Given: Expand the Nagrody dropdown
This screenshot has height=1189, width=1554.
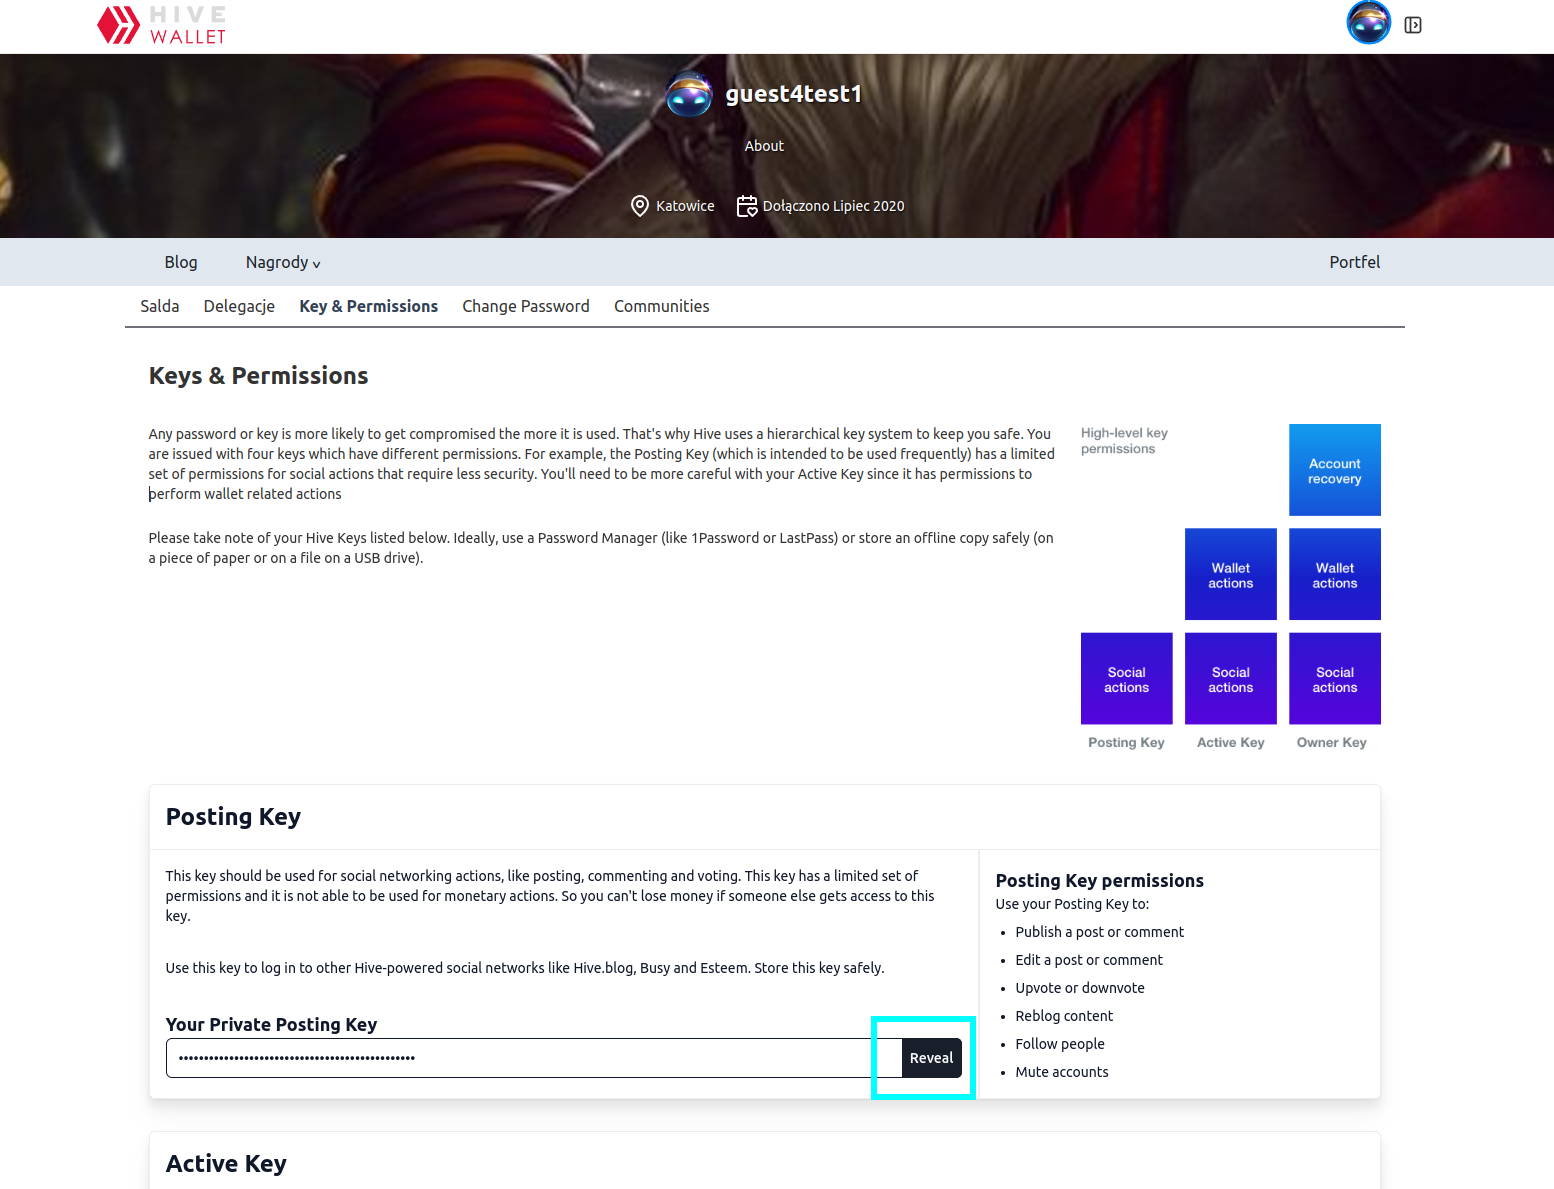Looking at the screenshot, I should (283, 262).
